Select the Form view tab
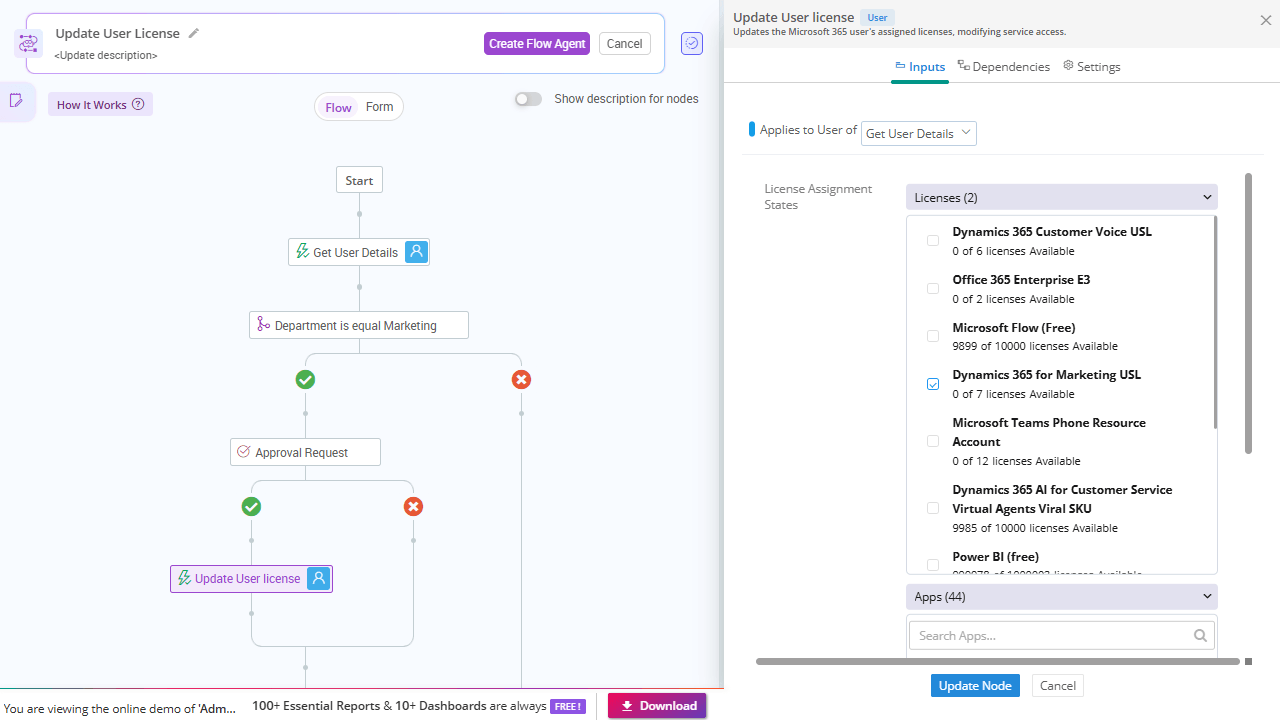 tap(379, 107)
